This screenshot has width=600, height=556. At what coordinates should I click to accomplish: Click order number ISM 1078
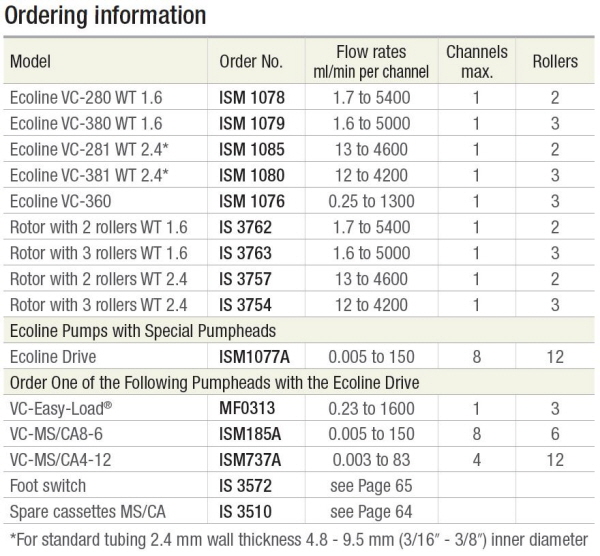pos(252,98)
